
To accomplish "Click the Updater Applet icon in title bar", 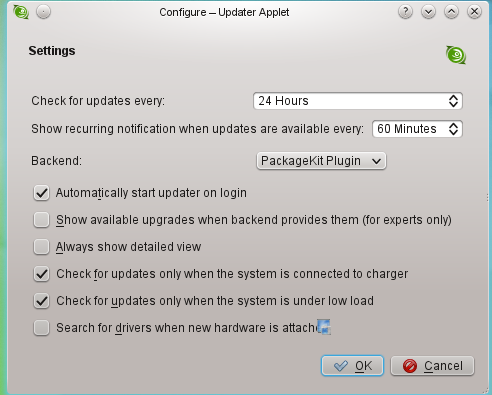I will 21,12.
